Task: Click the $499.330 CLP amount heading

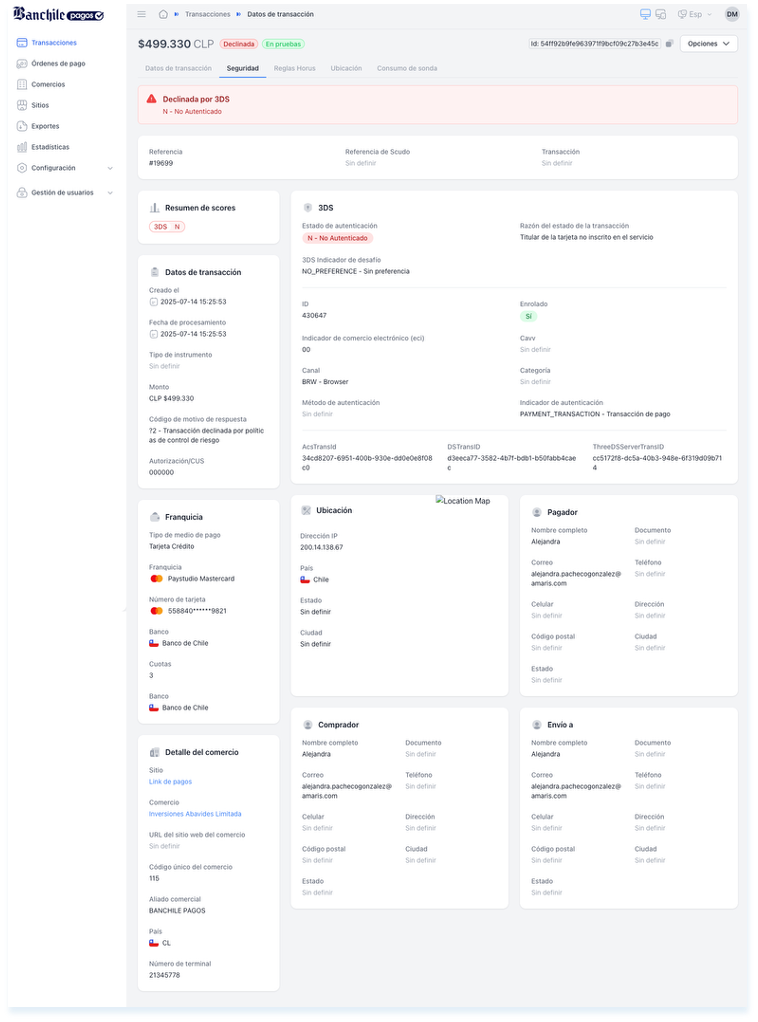Action: (175, 44)
